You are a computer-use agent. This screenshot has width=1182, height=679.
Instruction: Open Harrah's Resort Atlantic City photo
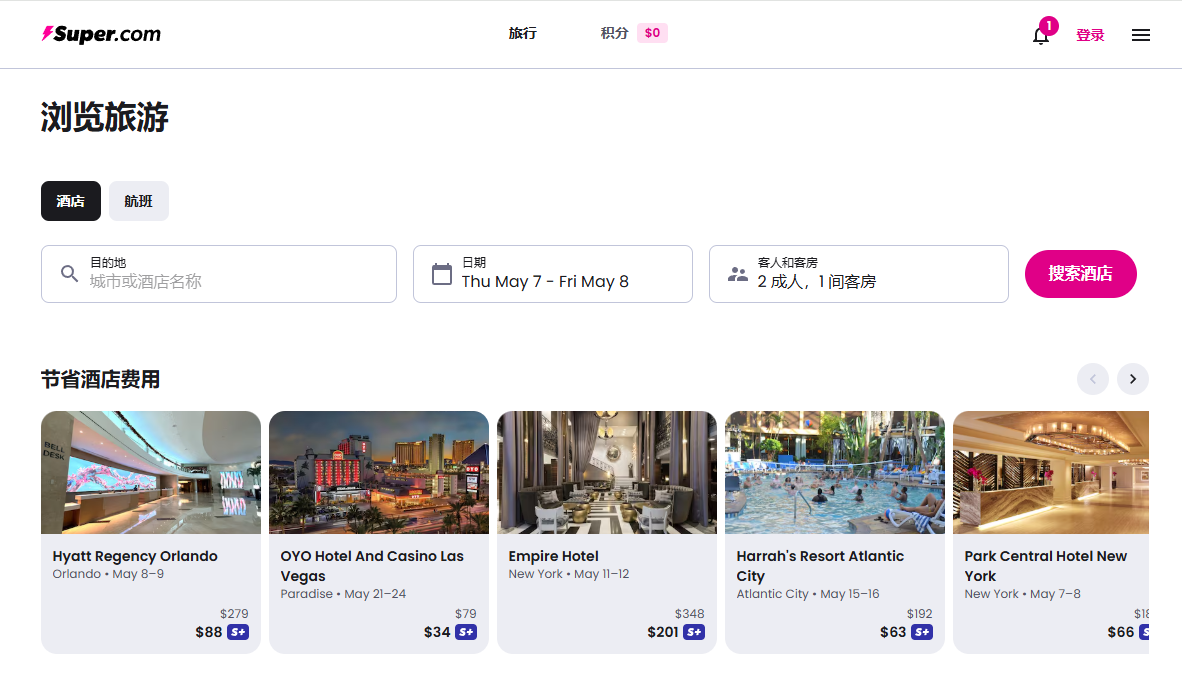pyautogui.click(x=834, y=473)
